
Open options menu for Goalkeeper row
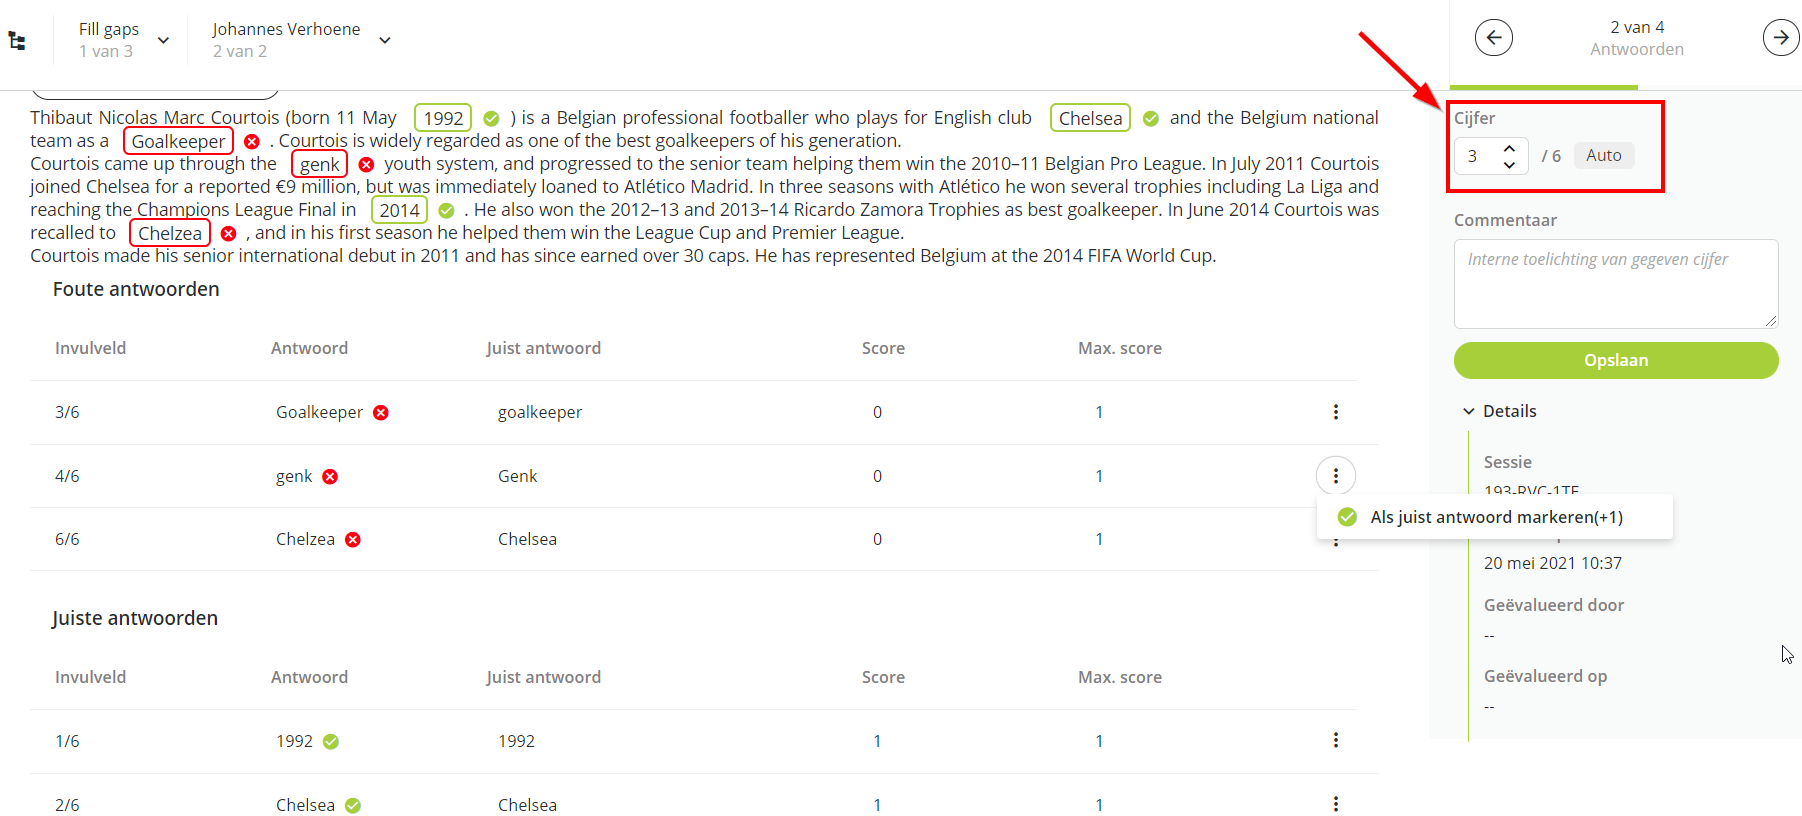(1335, 412)
